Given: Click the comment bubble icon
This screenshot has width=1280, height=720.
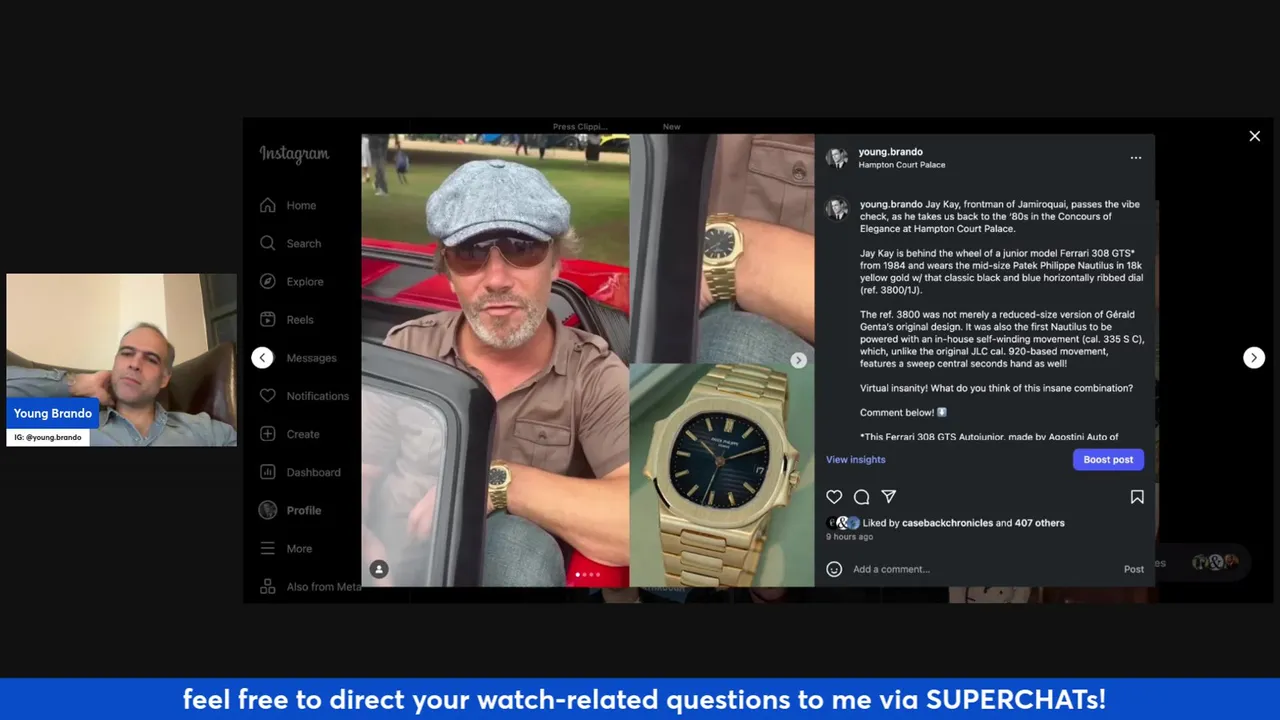Looking at the screenshot, I should click(x=861, y=497).
